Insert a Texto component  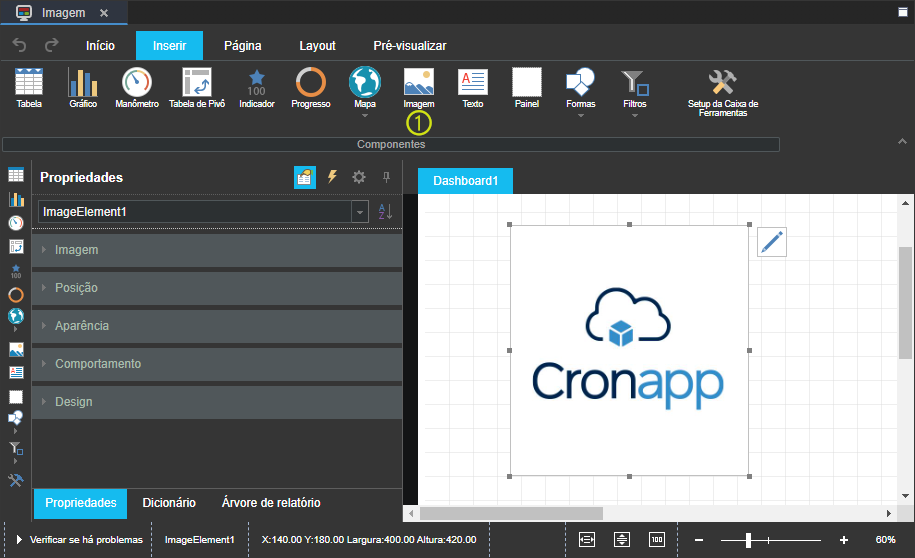pyautogui.click(x=473, y=88)
